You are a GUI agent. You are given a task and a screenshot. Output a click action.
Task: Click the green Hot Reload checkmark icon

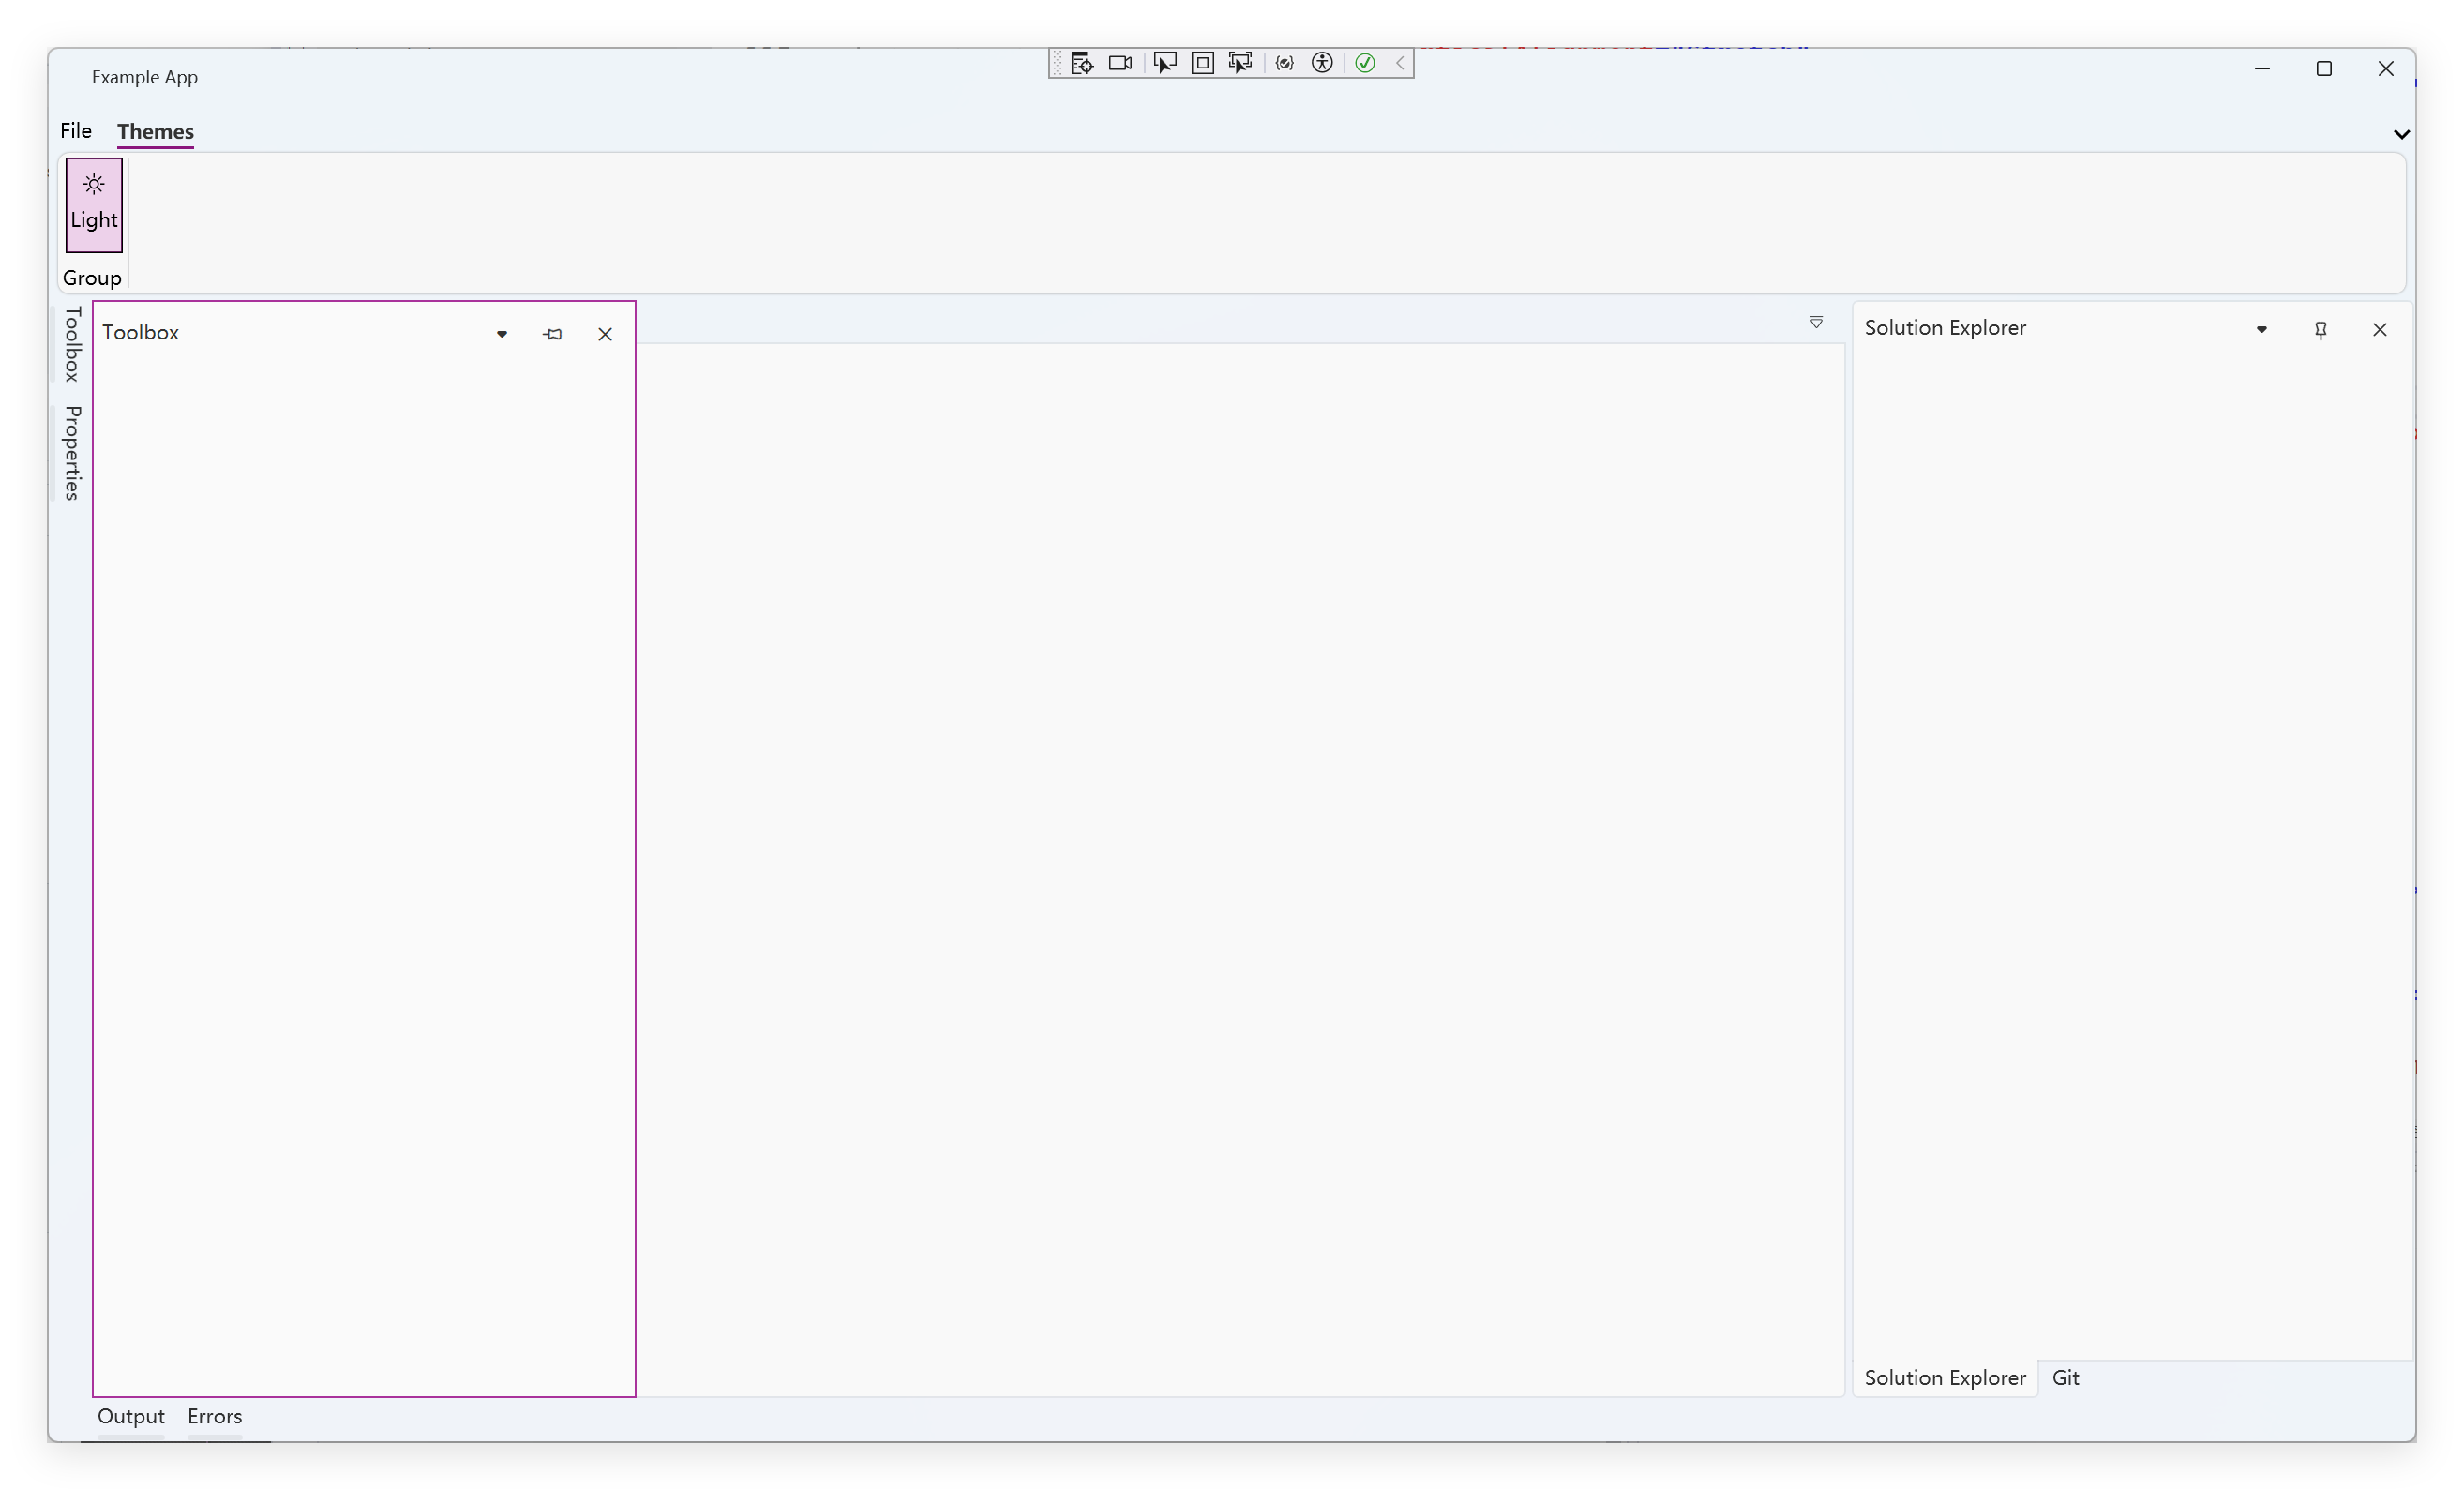[1365, 63]
